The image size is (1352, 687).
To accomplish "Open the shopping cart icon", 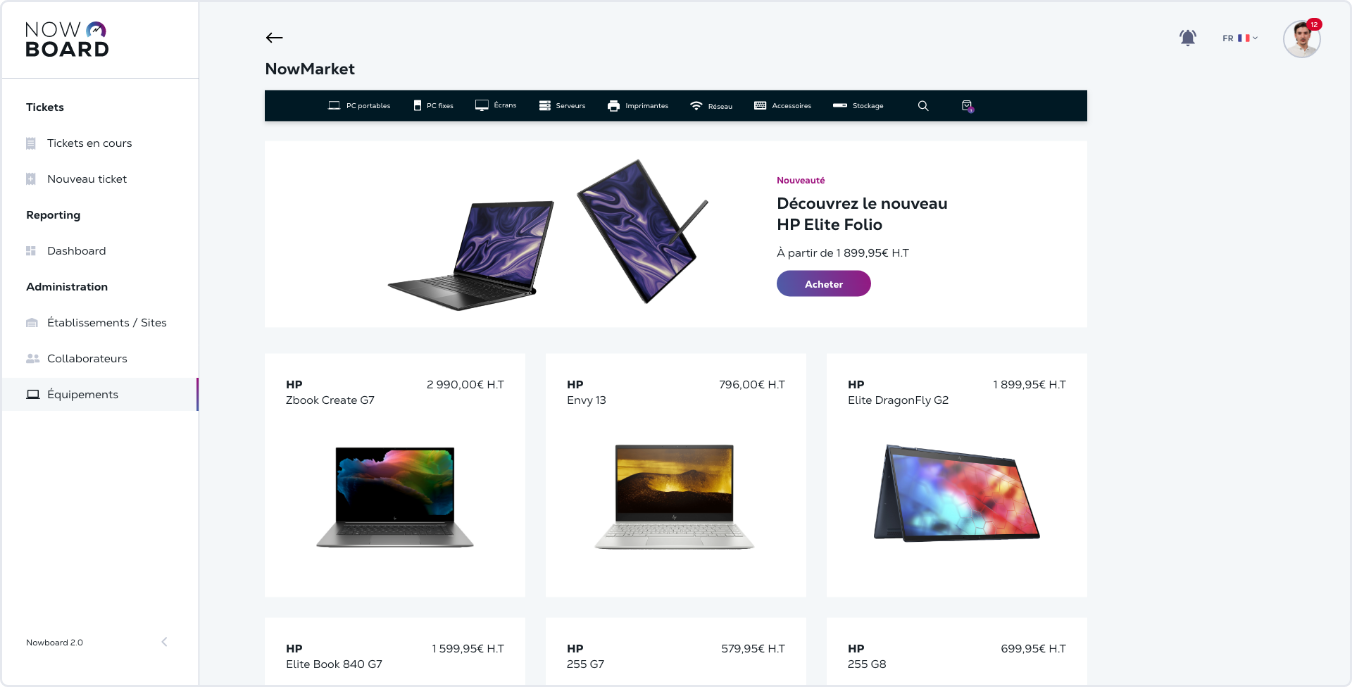I will tap(967, 106).
